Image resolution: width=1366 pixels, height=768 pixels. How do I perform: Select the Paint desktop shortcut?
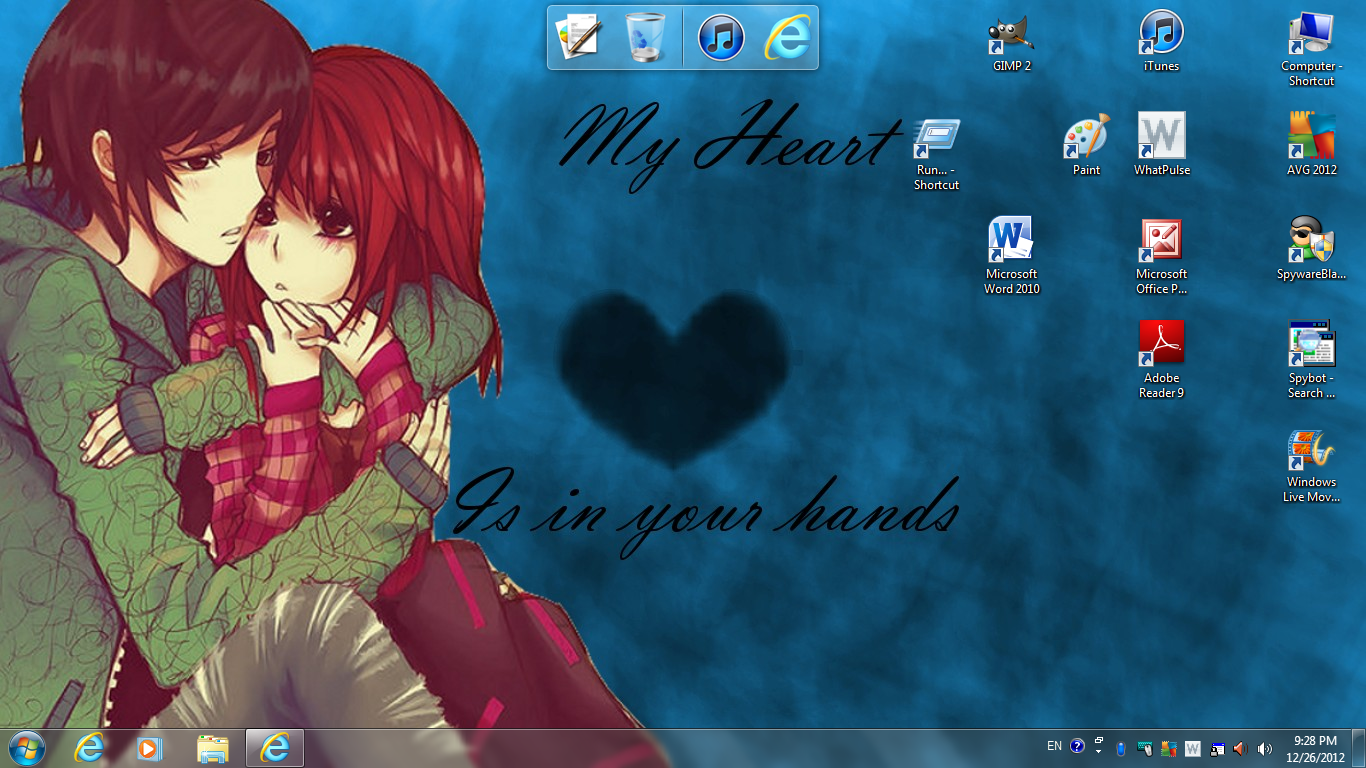[1087, 146]
